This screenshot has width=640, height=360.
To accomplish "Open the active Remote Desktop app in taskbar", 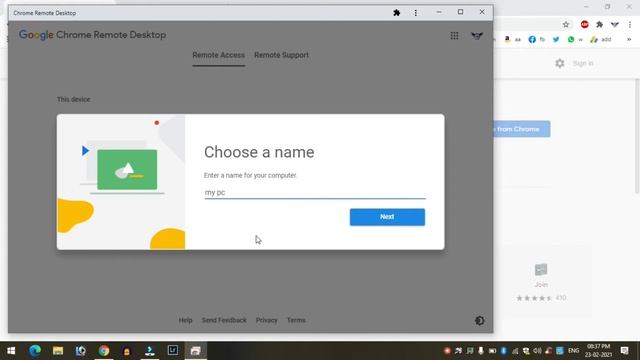I will 196,351.
